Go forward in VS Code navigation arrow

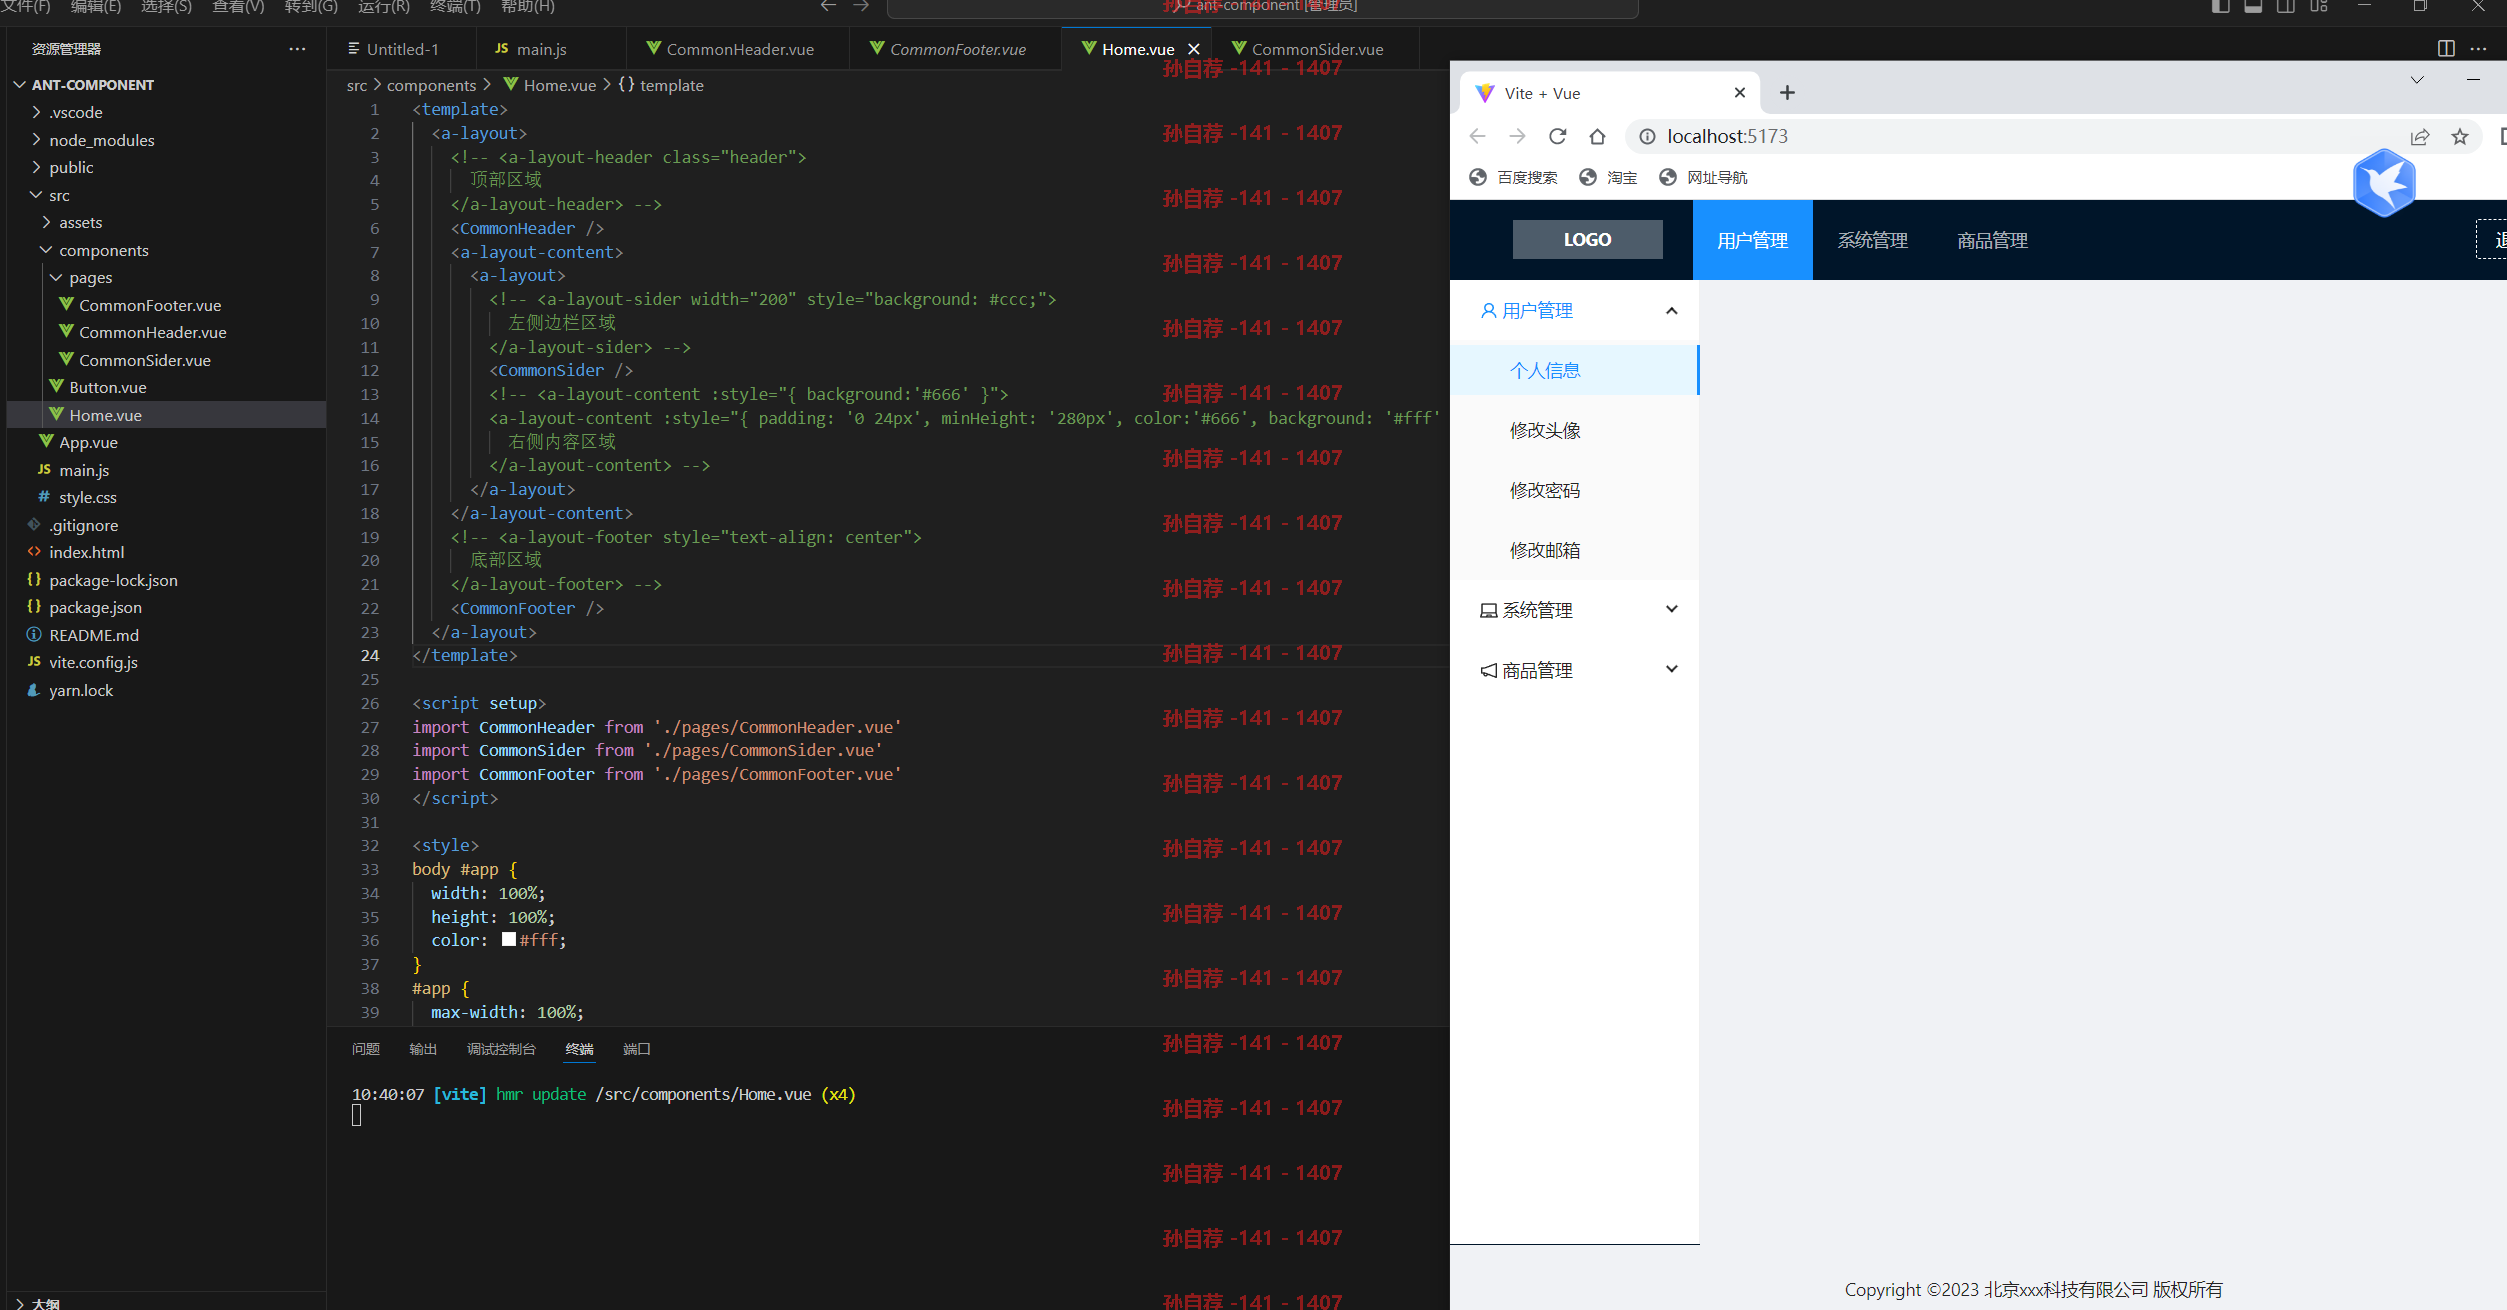[x=861, y=6]
